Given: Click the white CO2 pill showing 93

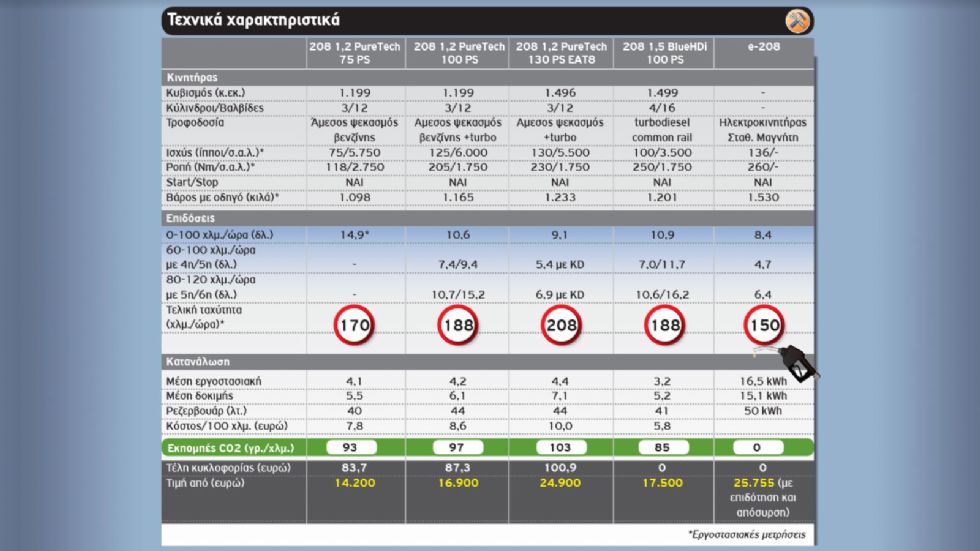Looking at the screenshot, I should 351,447.
